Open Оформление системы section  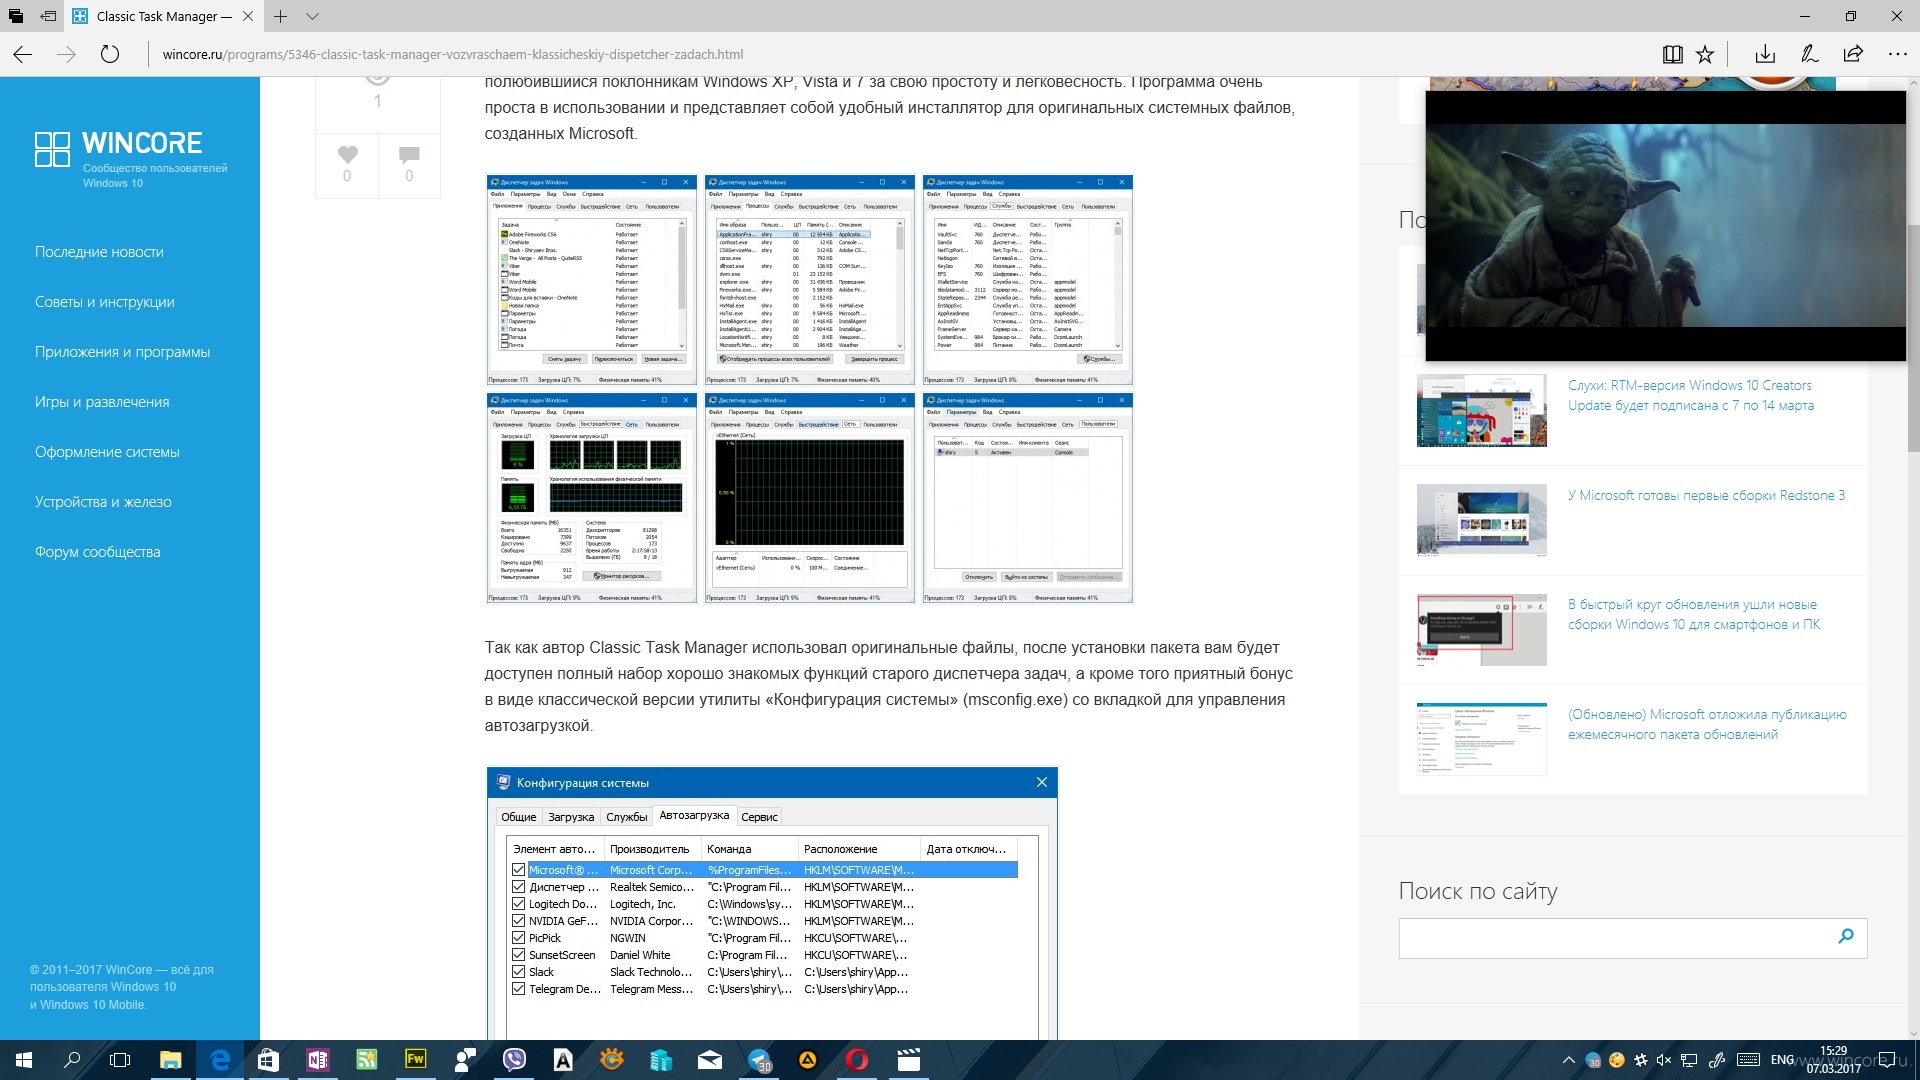107,452
